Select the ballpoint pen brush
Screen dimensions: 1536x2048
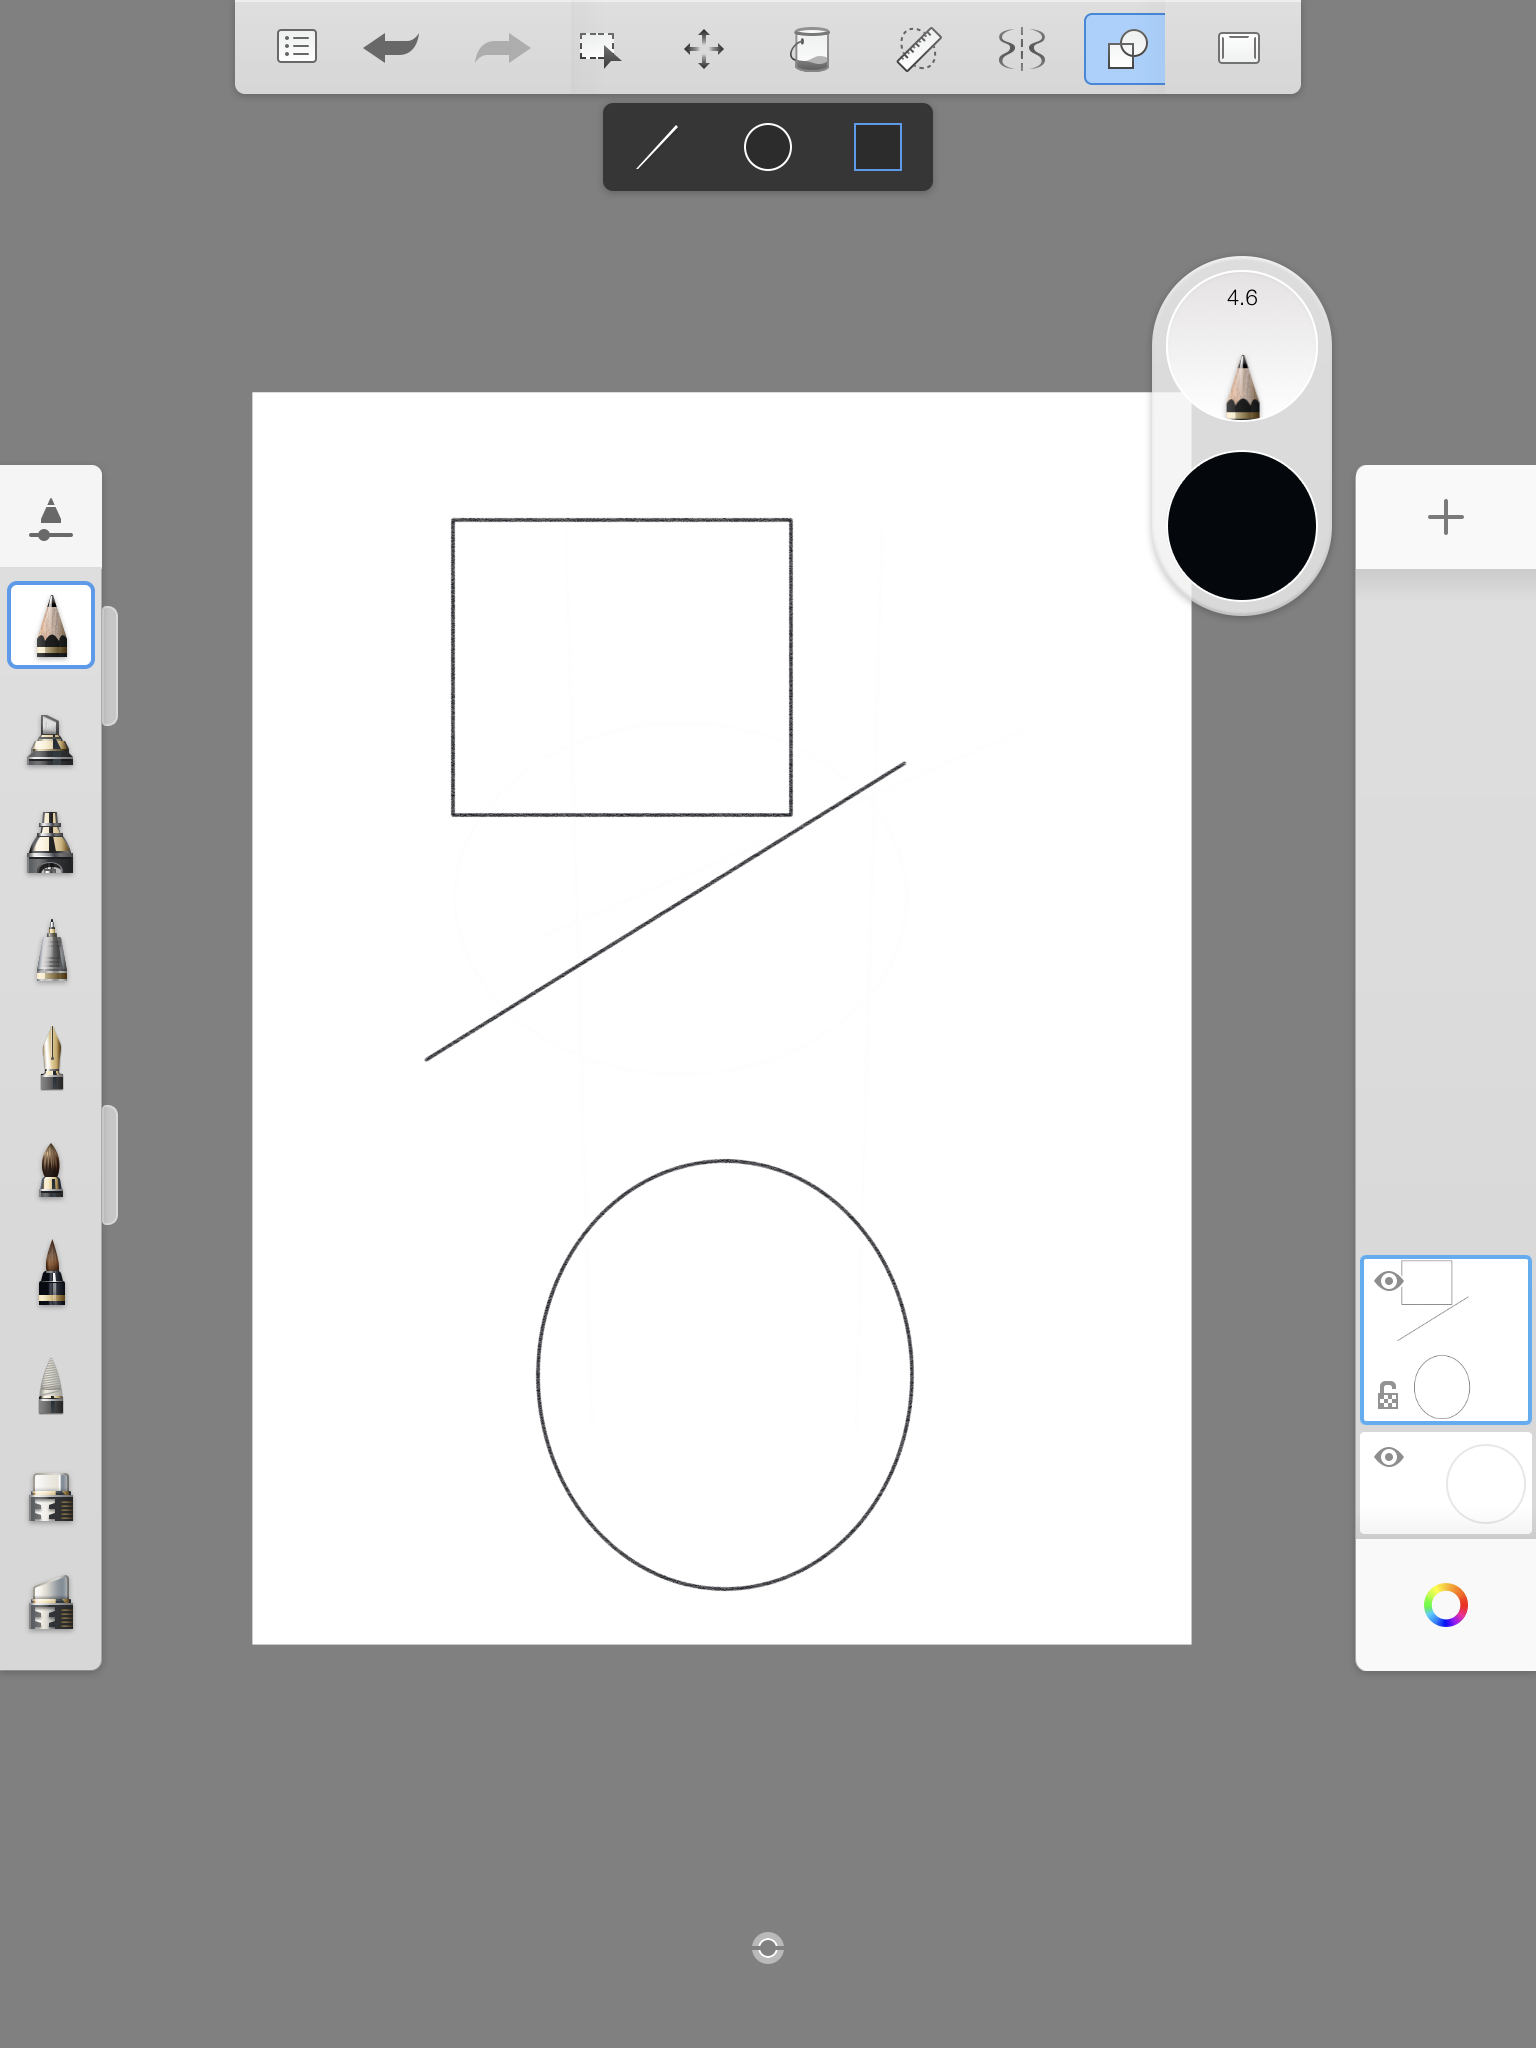(51, 951)
